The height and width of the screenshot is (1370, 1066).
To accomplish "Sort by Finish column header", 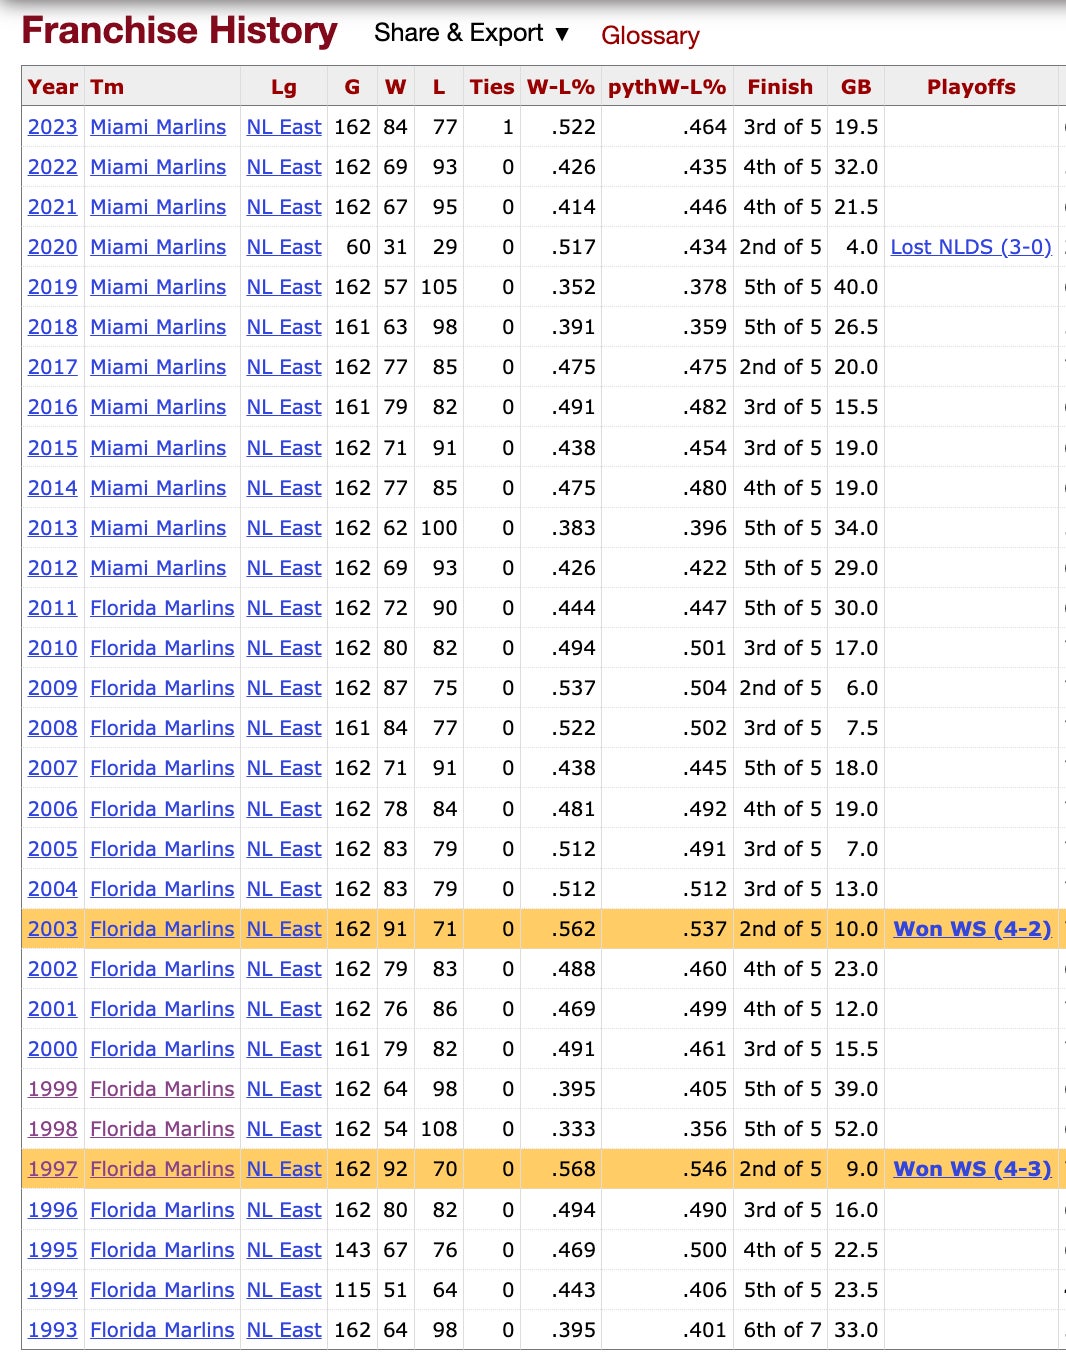I will 780,87.
